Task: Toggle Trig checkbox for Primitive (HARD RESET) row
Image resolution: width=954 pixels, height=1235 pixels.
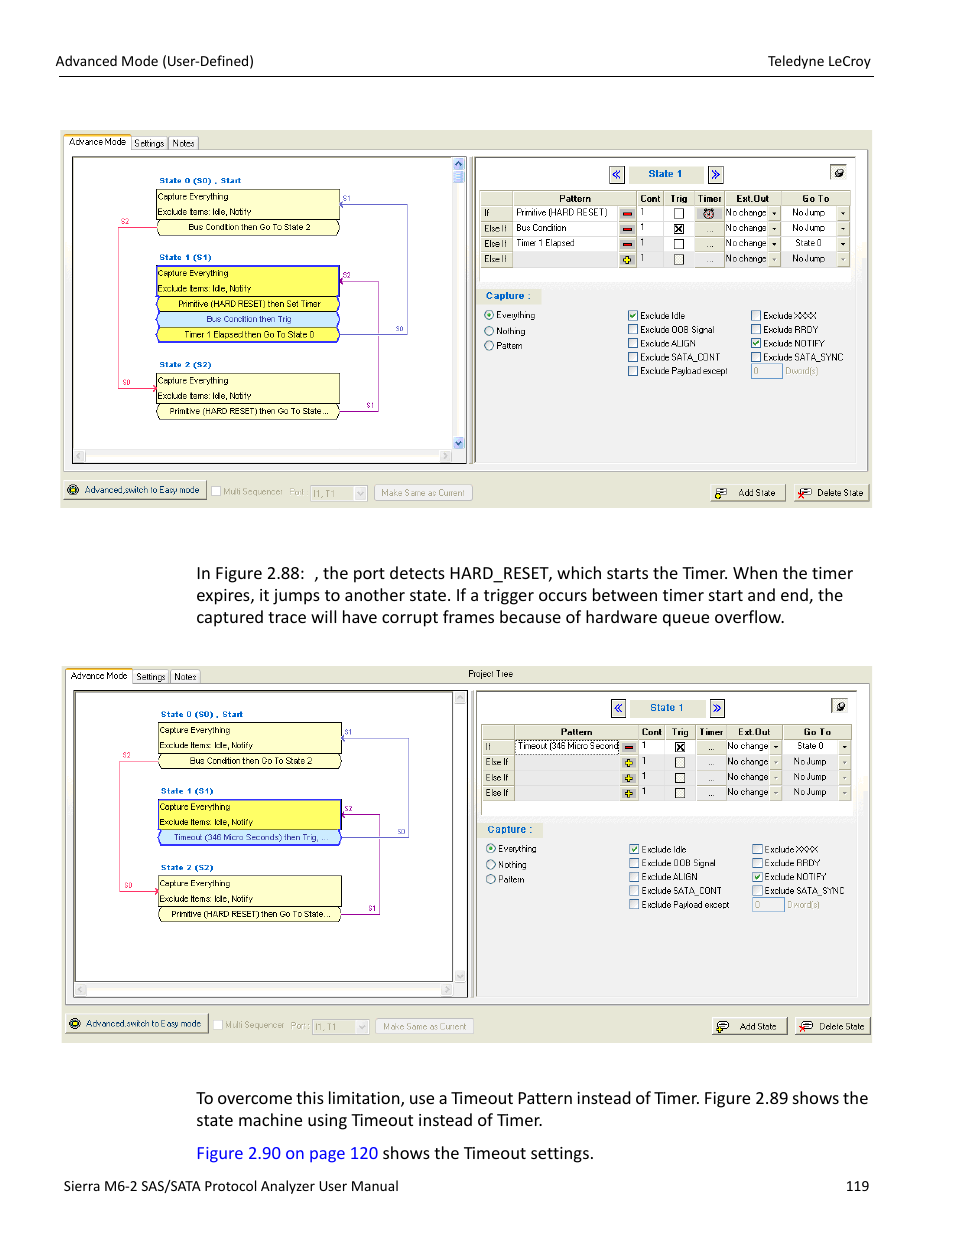Action: click(679, 213)
